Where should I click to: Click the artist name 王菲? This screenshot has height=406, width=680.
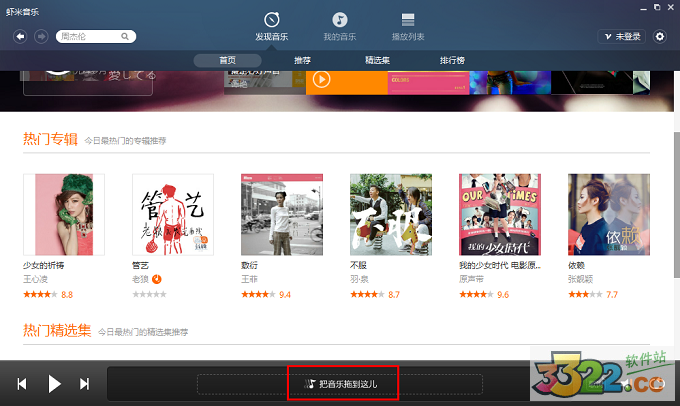click(x=249, y=279)
